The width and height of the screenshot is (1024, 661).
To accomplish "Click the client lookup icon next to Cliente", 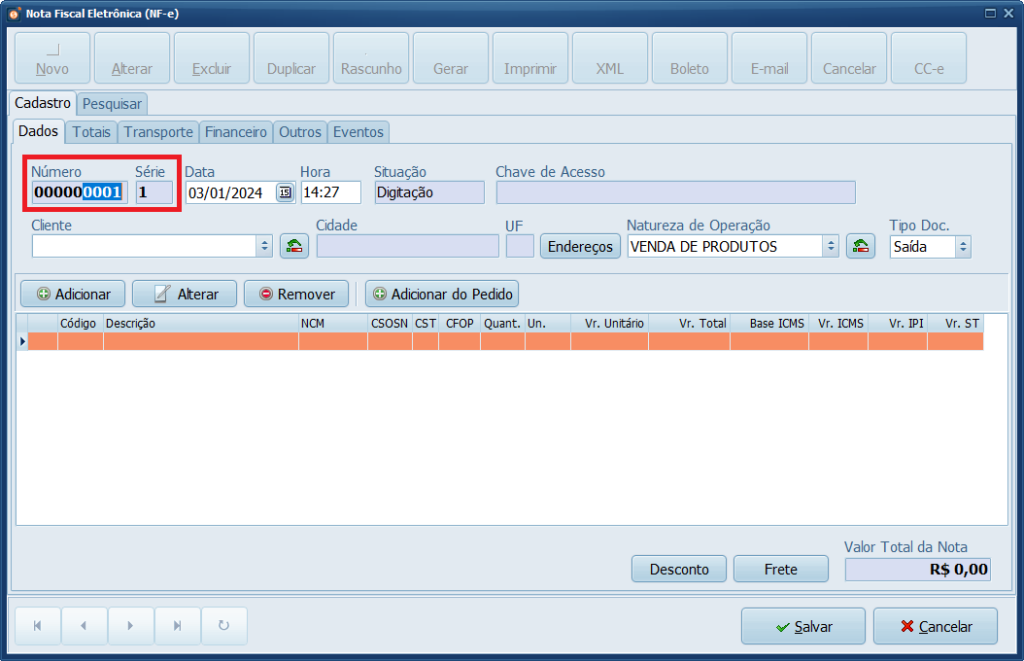I will pos(294,246).
